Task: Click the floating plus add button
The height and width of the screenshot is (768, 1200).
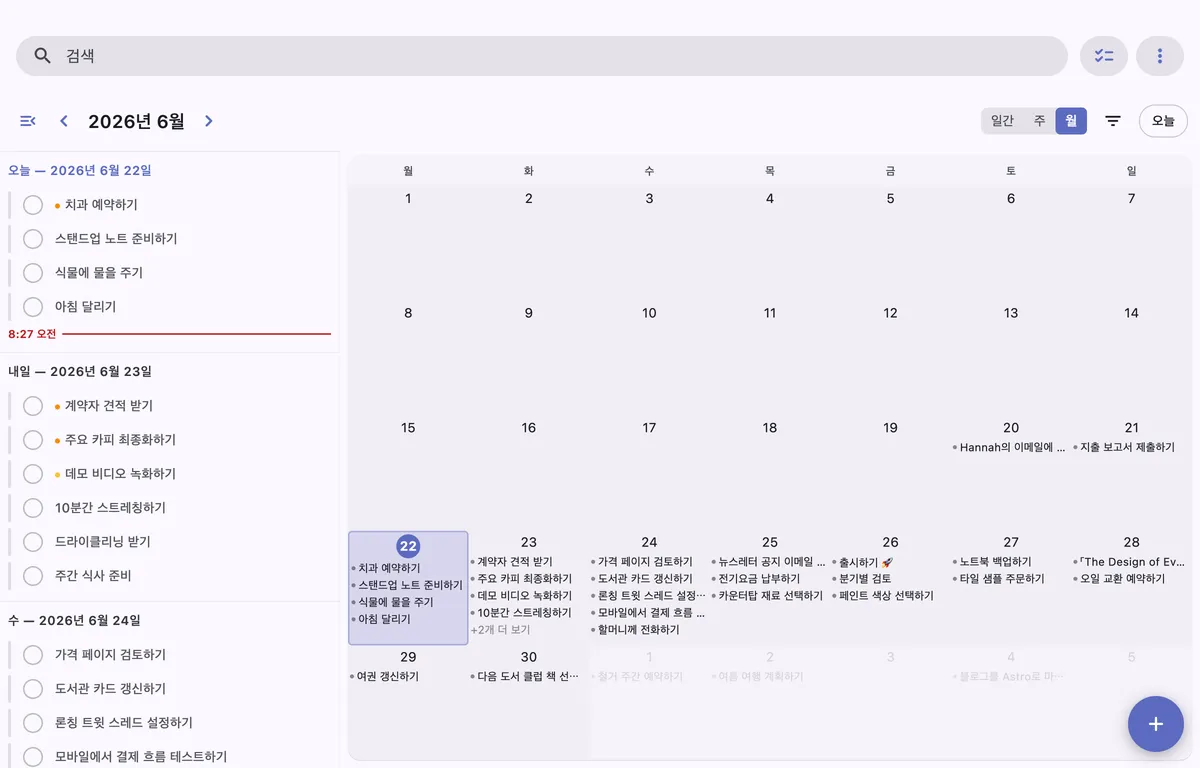Action: point(1156,724)
